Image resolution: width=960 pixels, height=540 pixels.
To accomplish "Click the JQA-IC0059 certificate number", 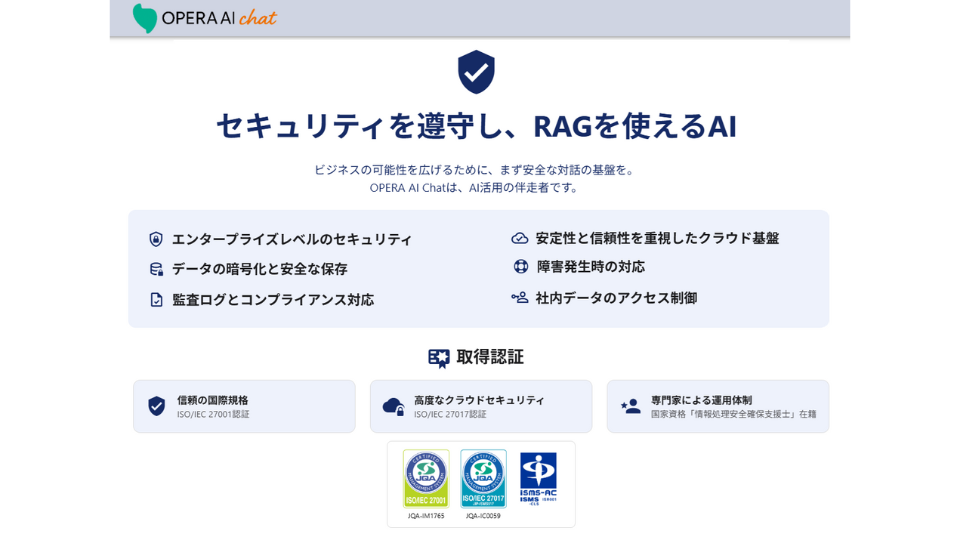I will (x=483, y=516).
